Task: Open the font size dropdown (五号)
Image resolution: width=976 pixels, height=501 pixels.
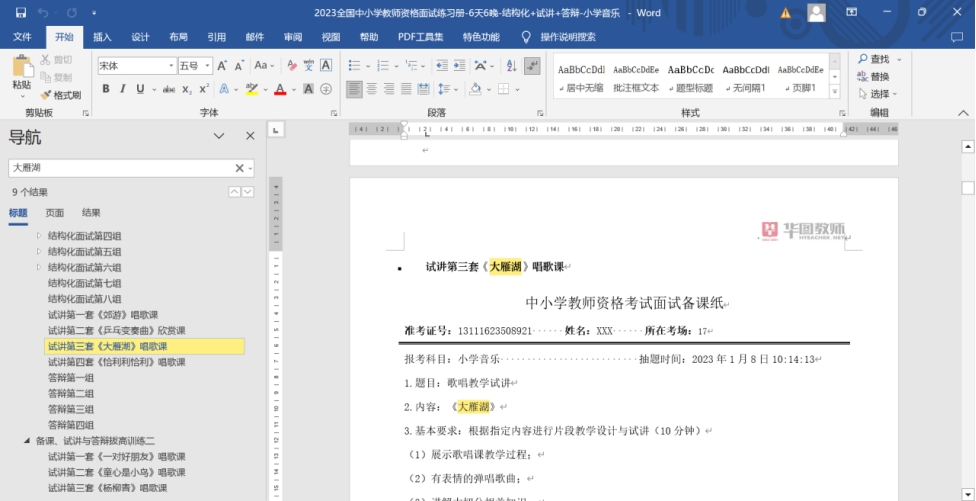Action: coord(207,65)
